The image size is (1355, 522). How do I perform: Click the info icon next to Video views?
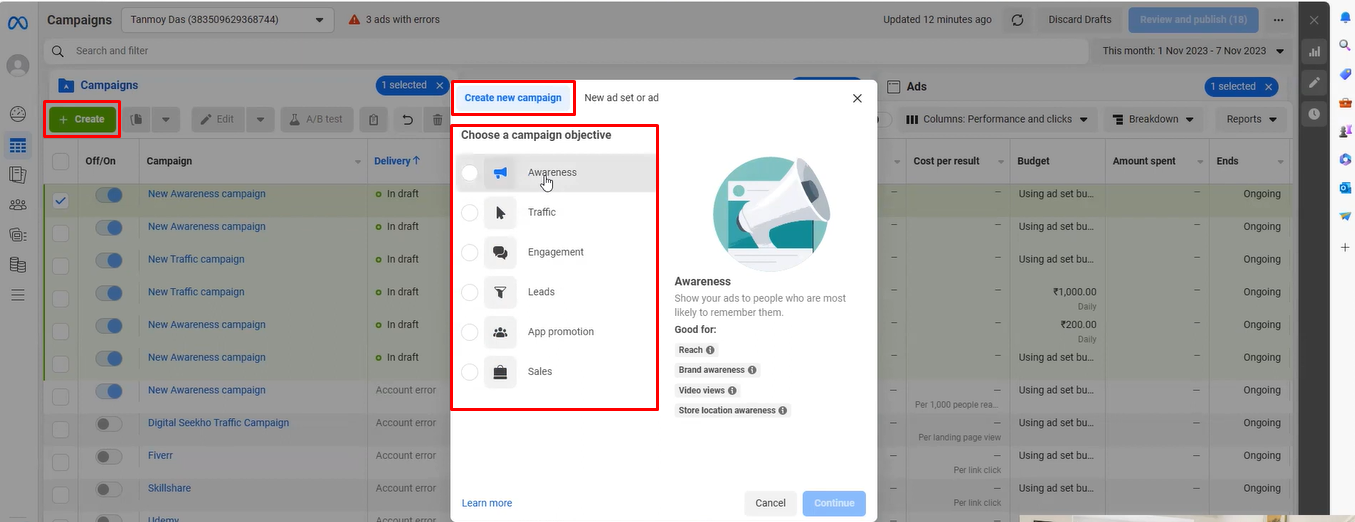click(733, 391)
